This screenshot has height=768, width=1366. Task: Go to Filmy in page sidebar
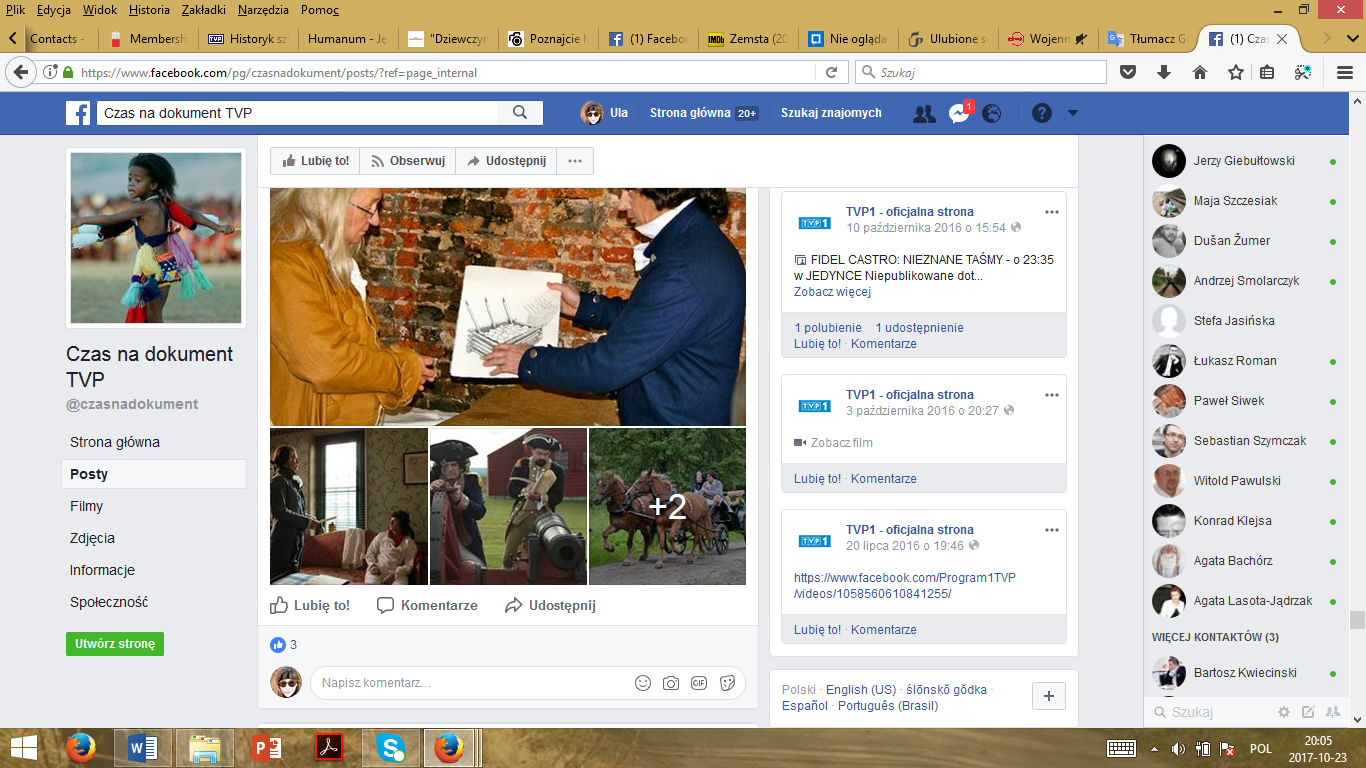86,506
